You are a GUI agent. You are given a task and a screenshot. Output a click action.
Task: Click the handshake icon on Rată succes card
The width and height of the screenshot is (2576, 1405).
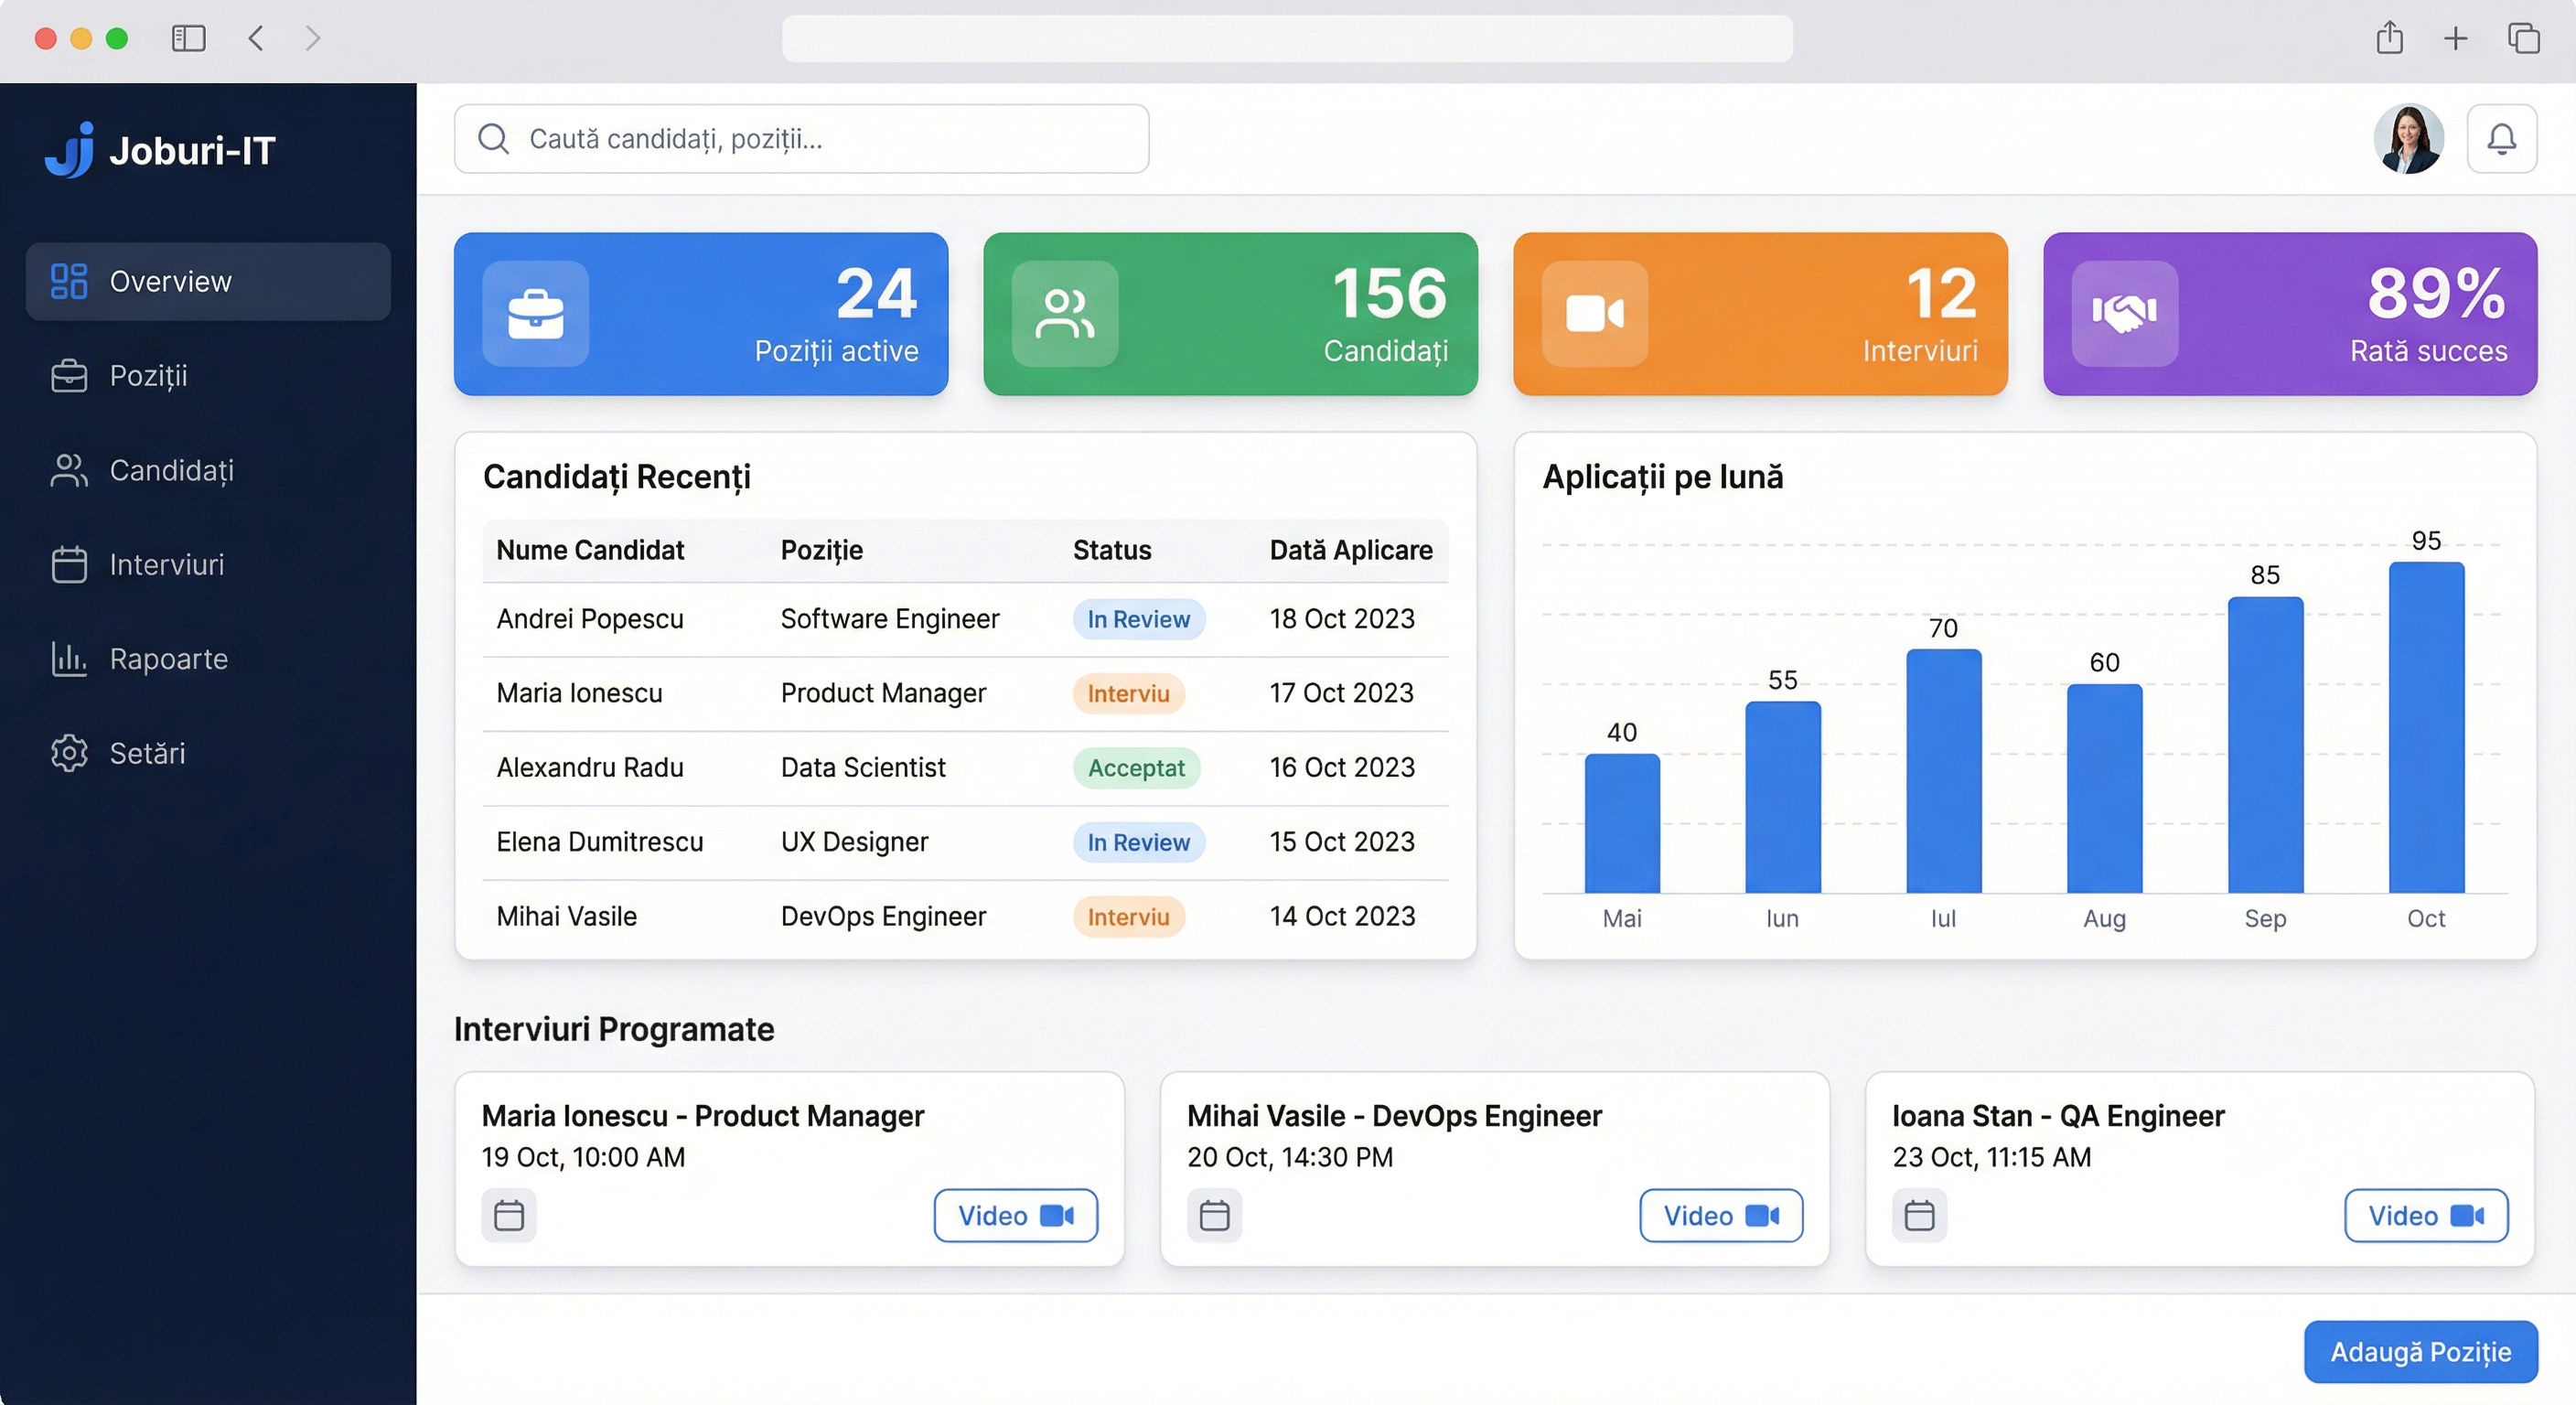click(2124, 314)
